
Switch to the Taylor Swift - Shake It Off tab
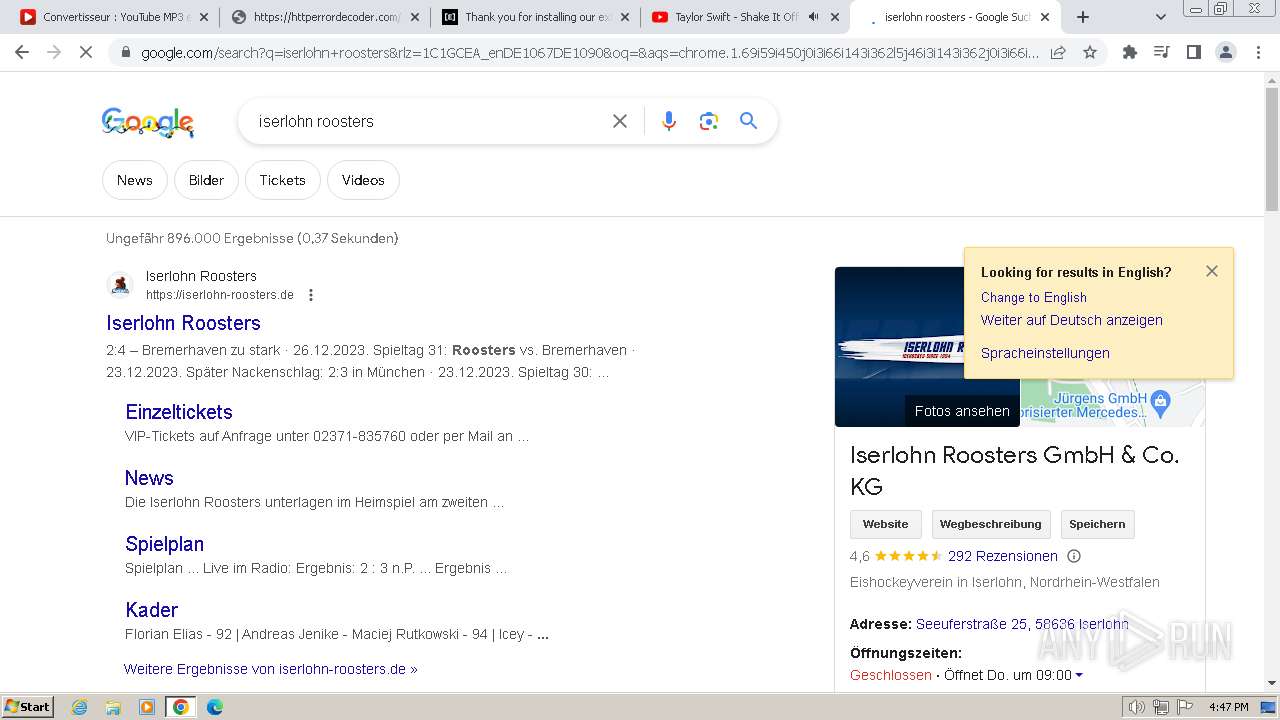[746, 17]
